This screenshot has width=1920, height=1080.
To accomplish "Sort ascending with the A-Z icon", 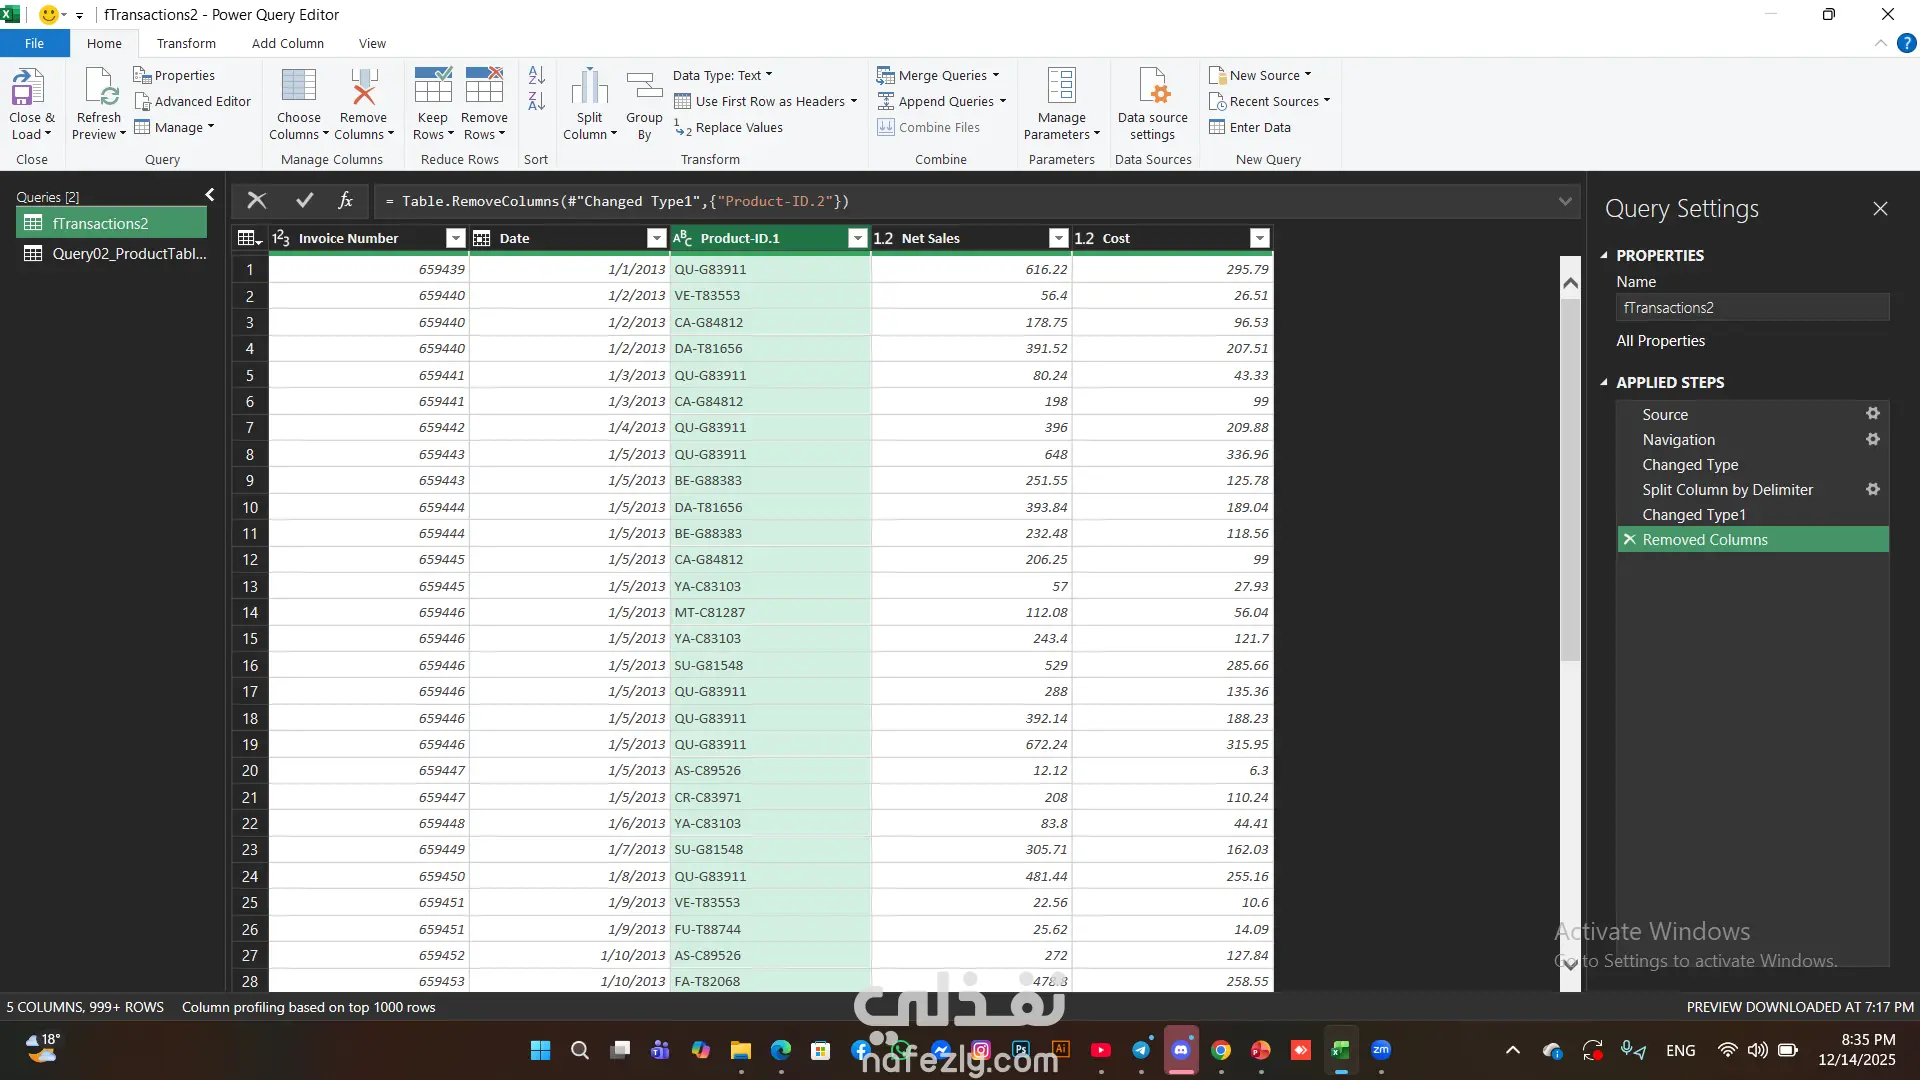I will click(536, 75).
